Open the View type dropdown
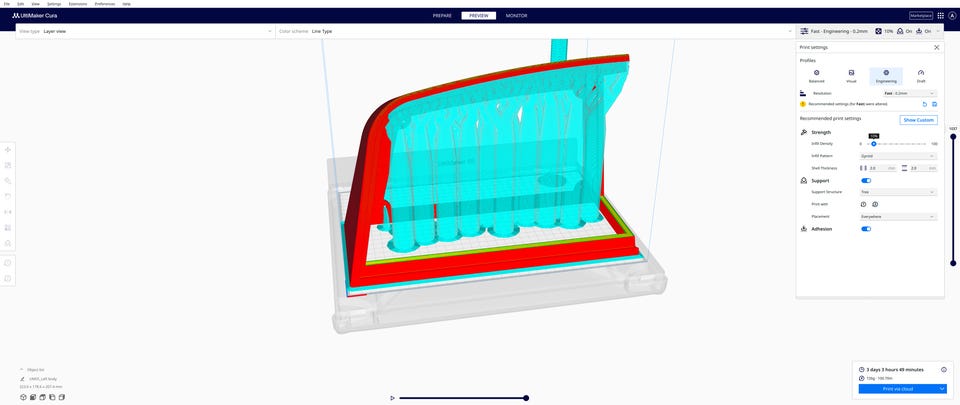The image size is (960, 405). pyautogui.click(x=145, y=31)
